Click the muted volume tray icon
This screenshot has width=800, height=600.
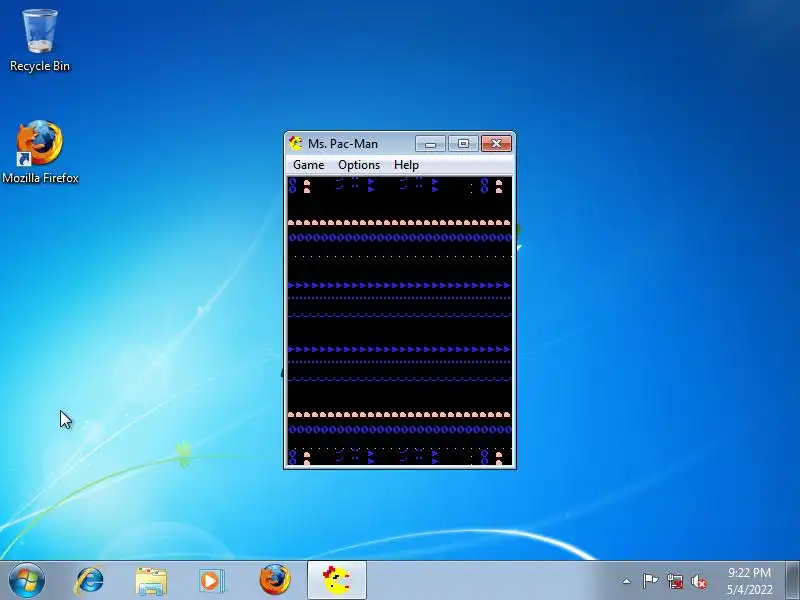coord(699,581)
